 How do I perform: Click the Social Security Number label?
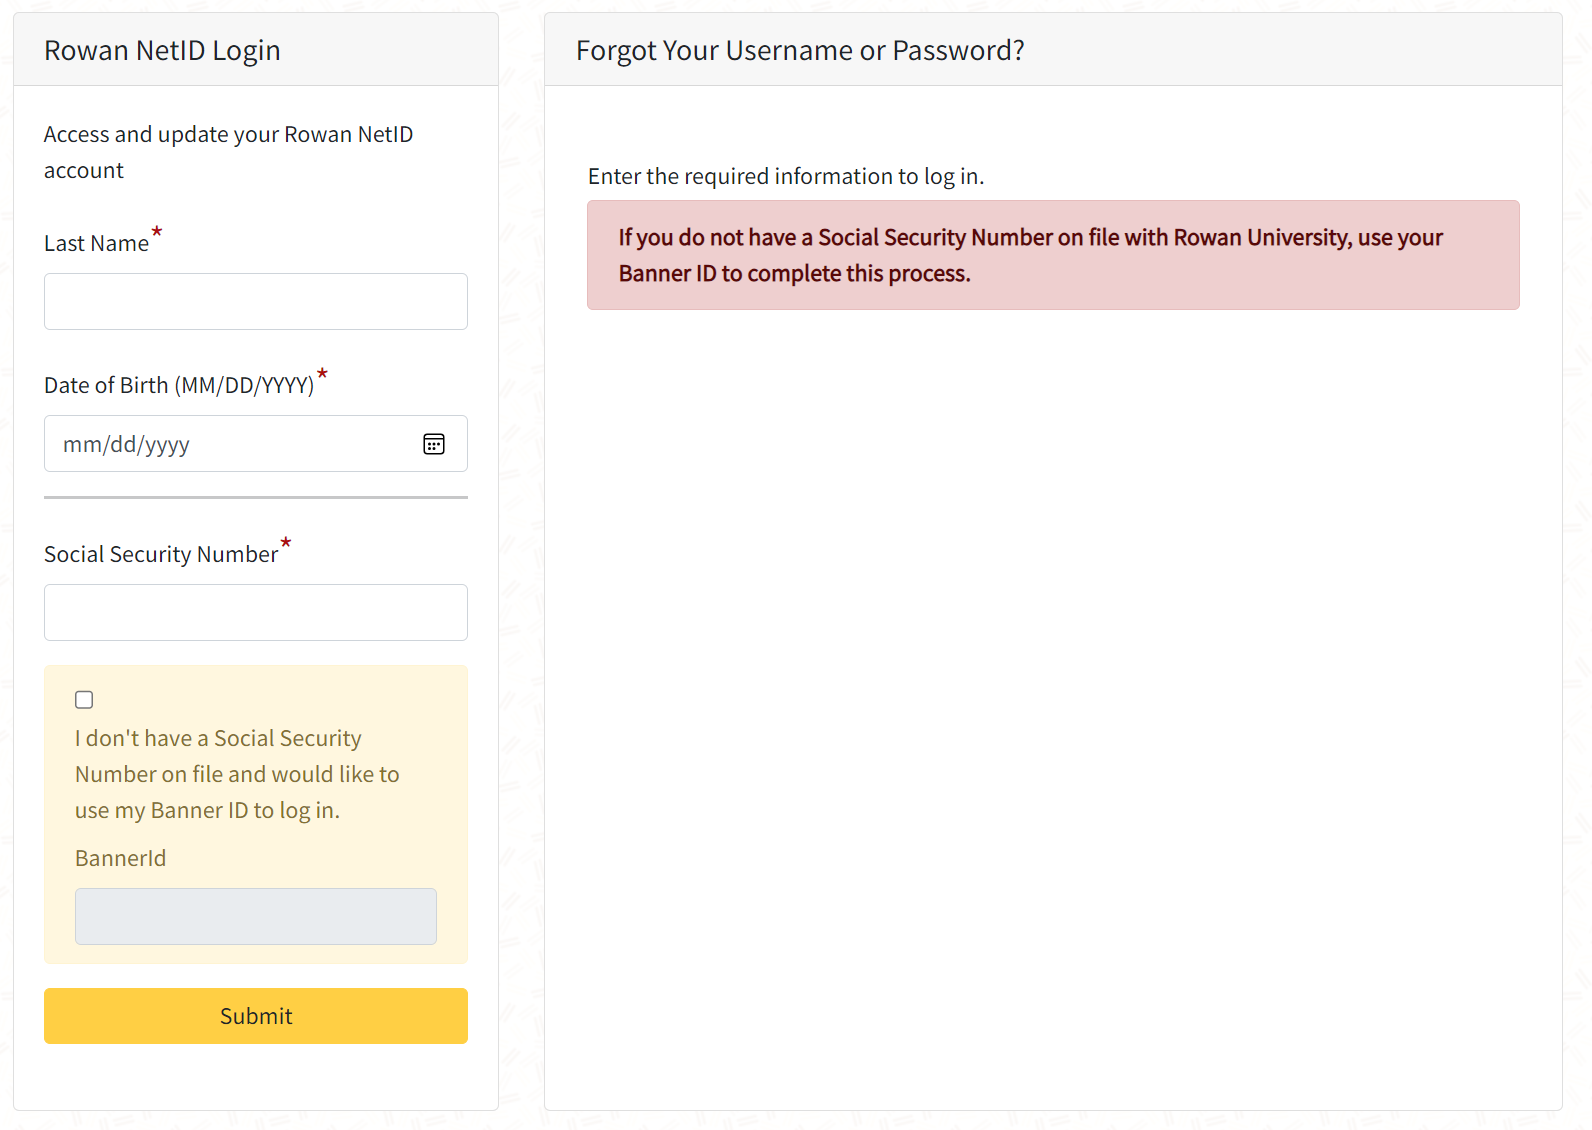tap(161, 555)
